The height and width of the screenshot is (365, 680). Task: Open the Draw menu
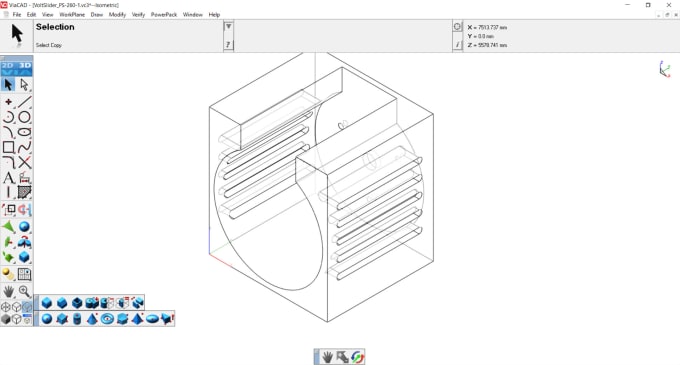point(97,15)
